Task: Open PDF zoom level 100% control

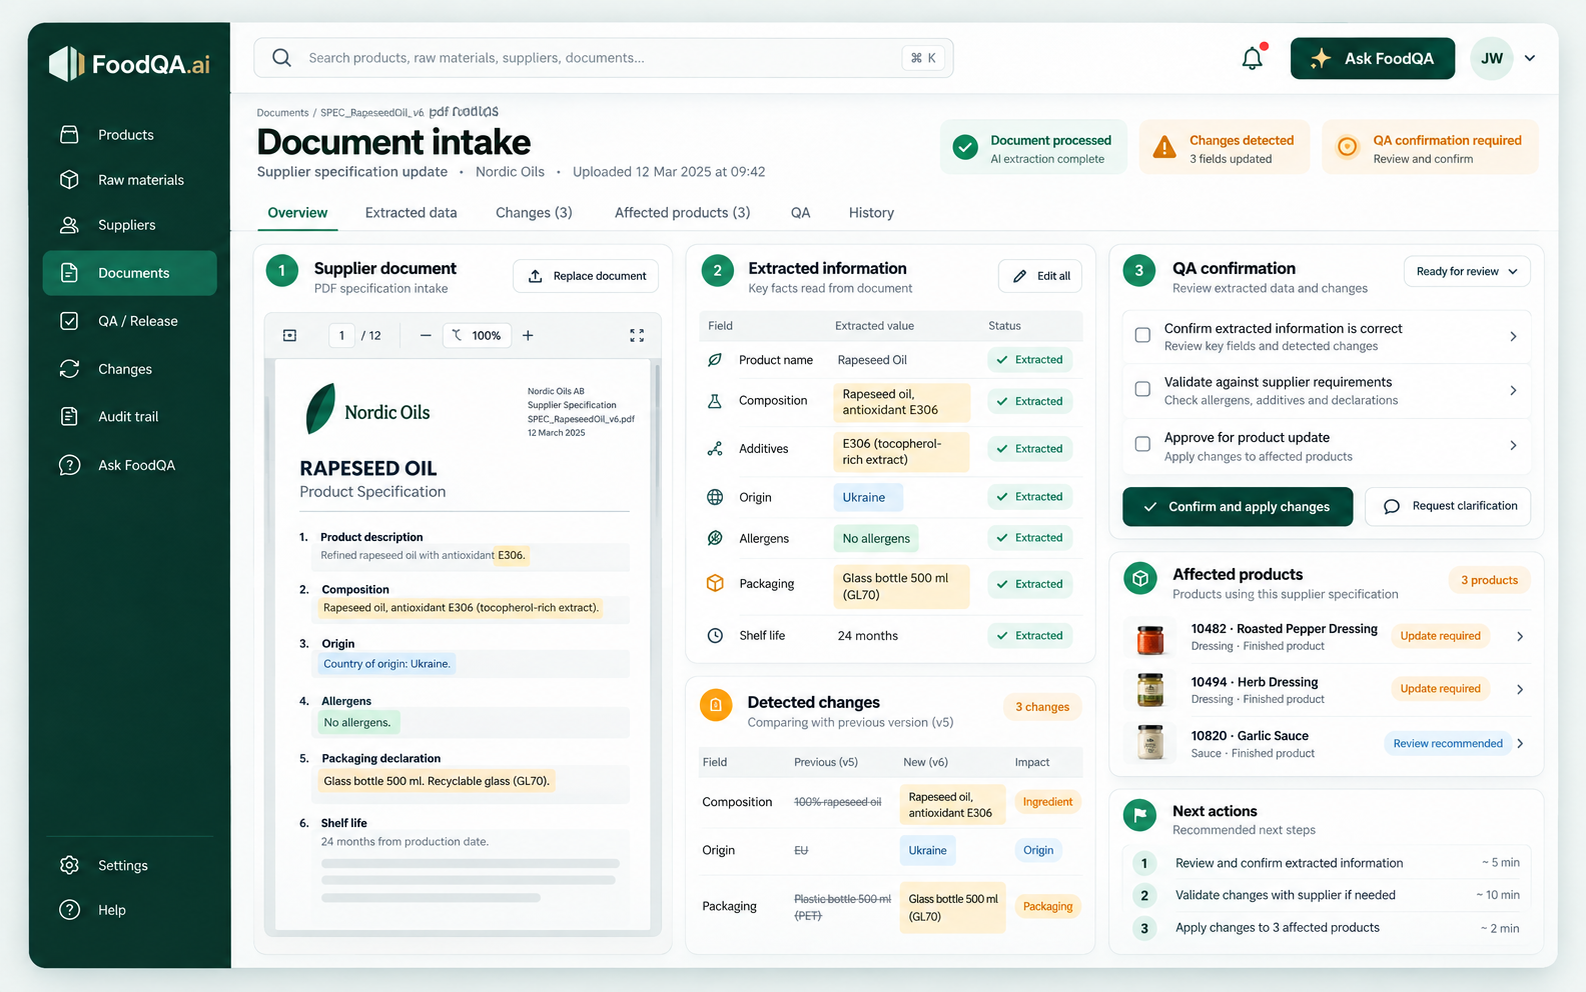Action: point(477,336)
